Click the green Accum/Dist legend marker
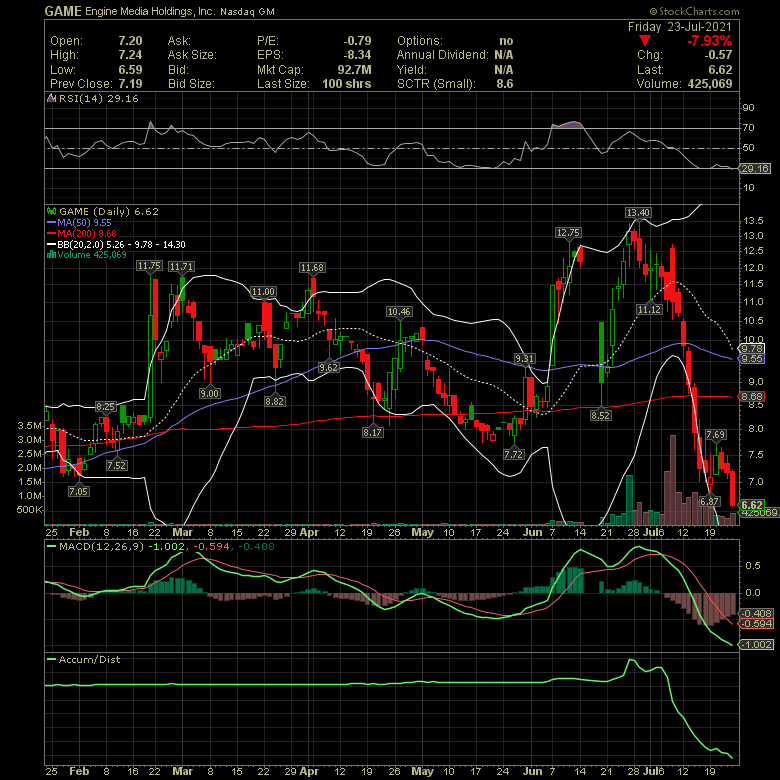This screenshot has height=780, width=780. [x=52, y=660]
